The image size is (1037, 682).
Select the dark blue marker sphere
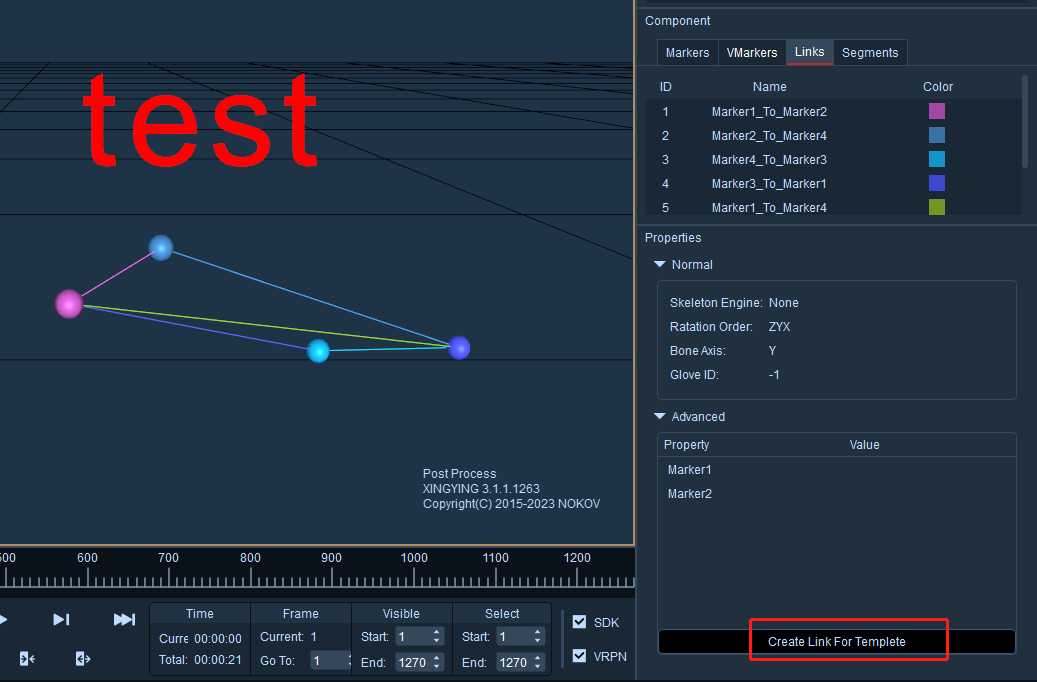pos(459,347)
